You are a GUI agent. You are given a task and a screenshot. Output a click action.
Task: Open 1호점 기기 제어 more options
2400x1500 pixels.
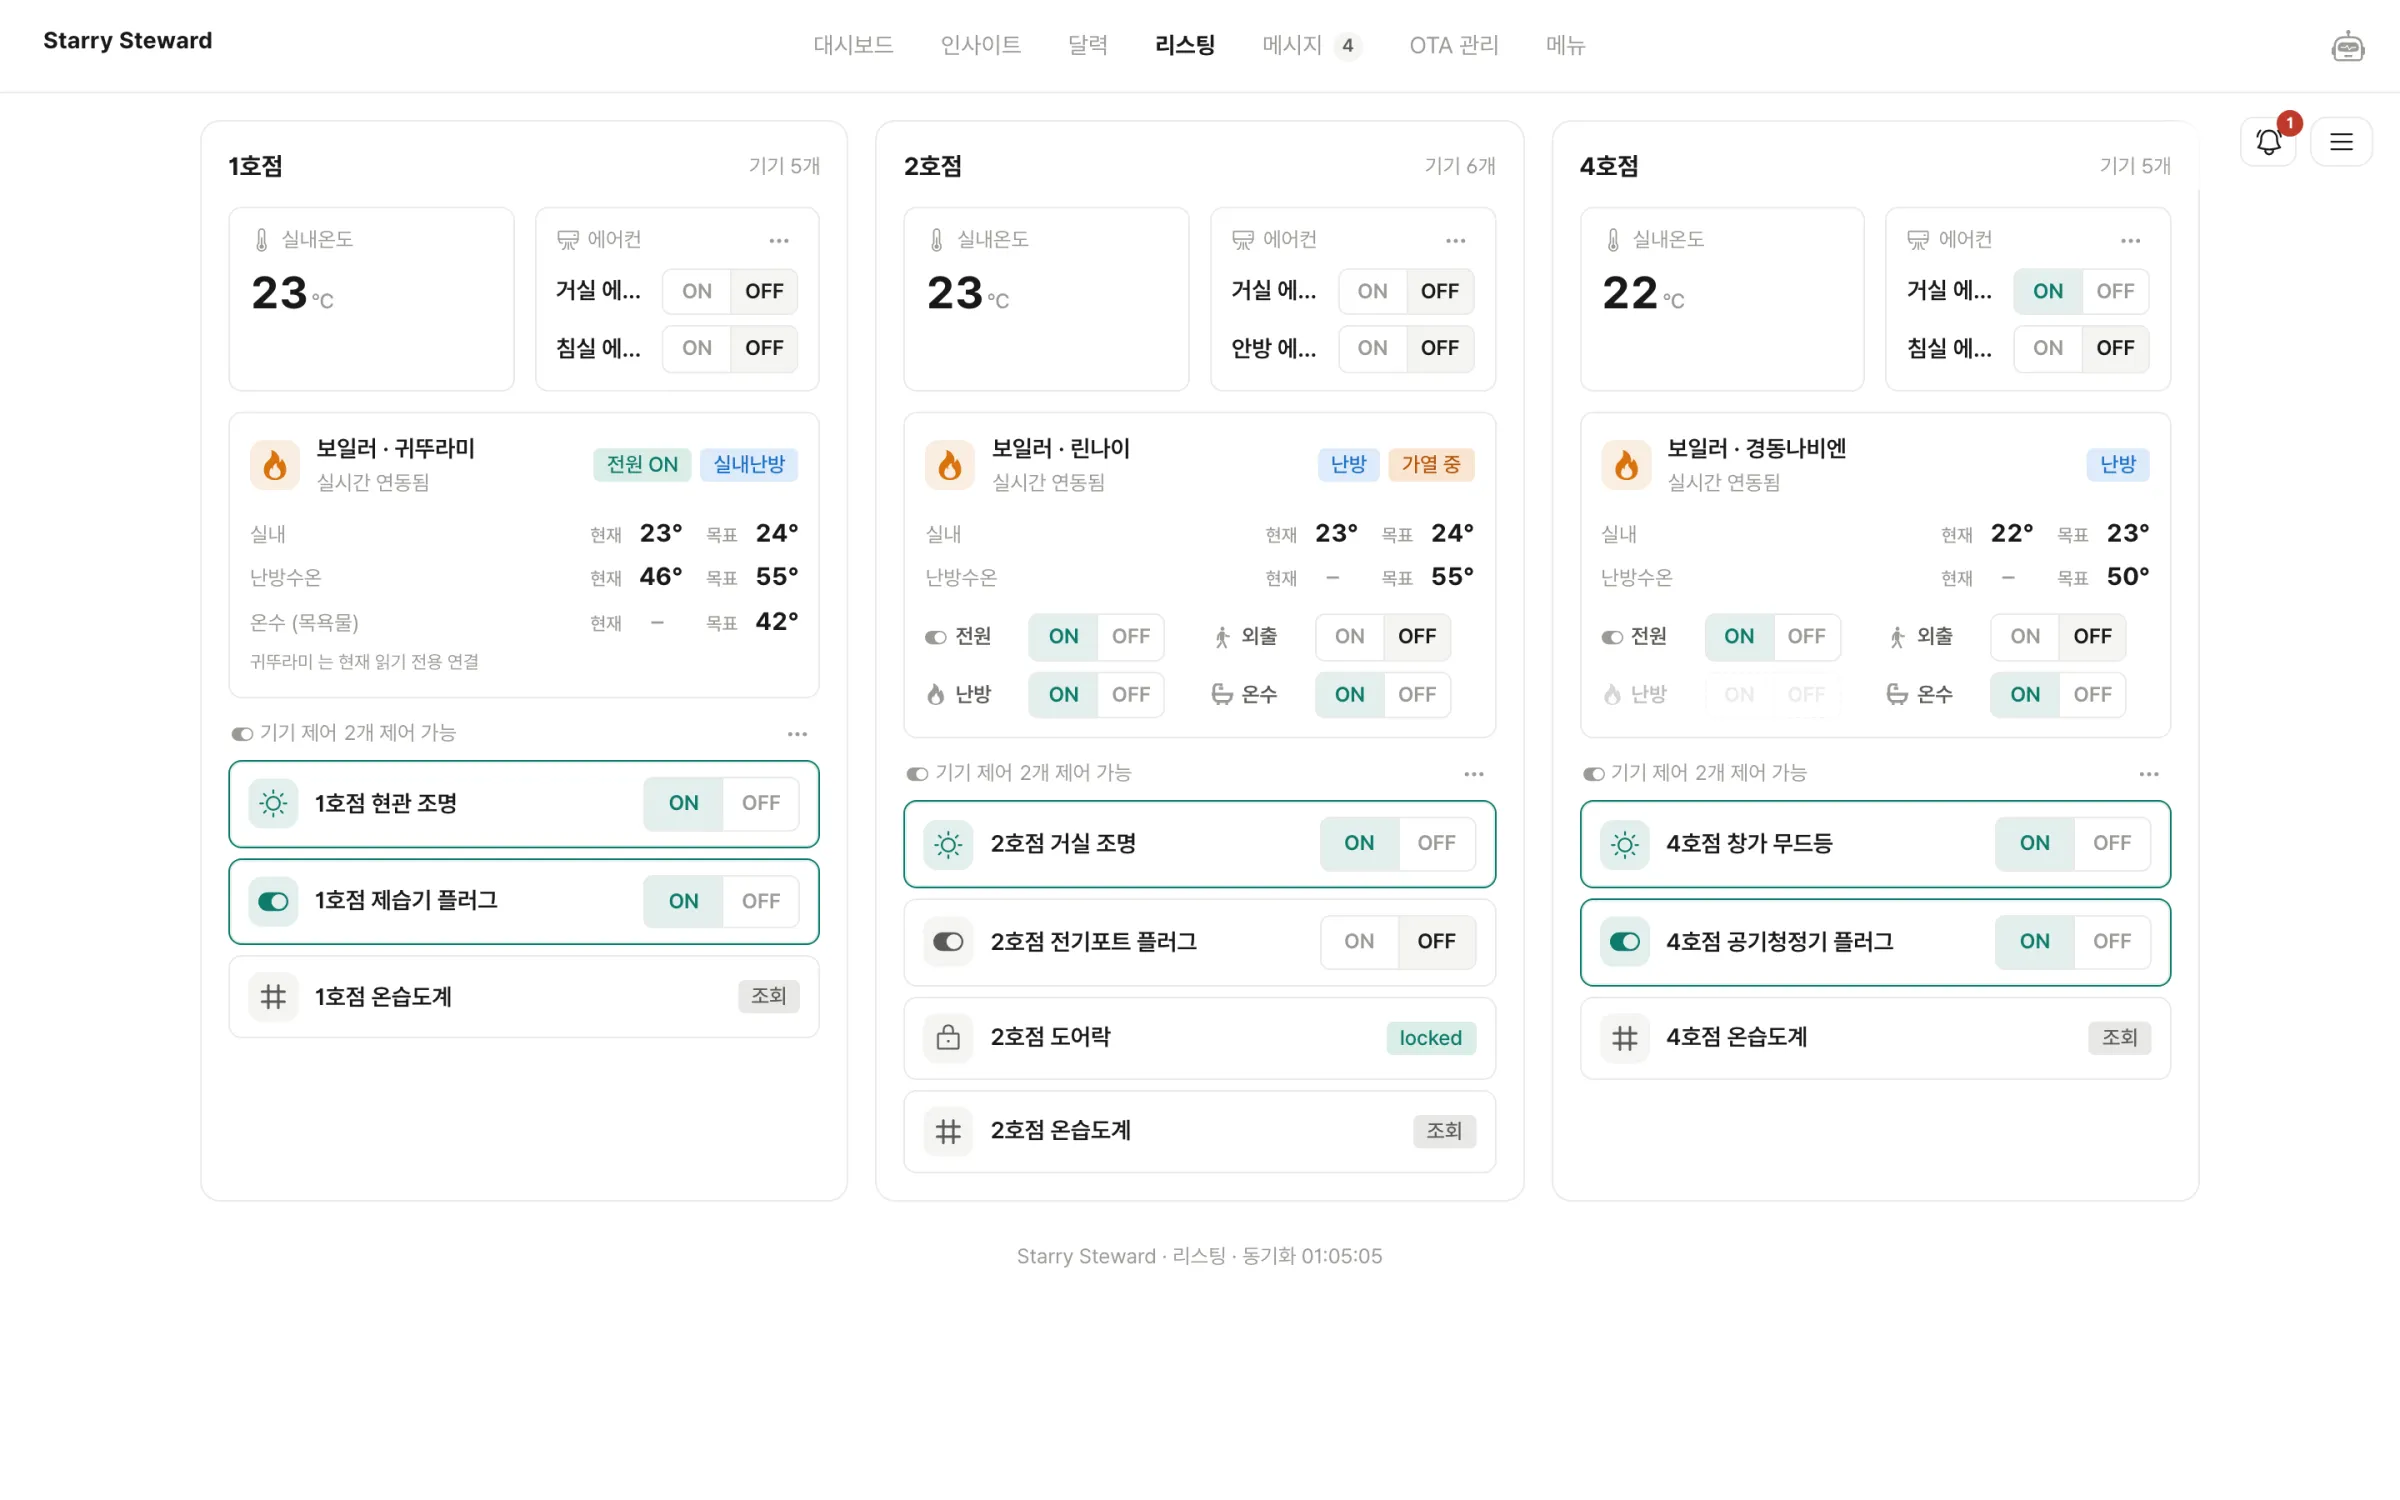797,734
